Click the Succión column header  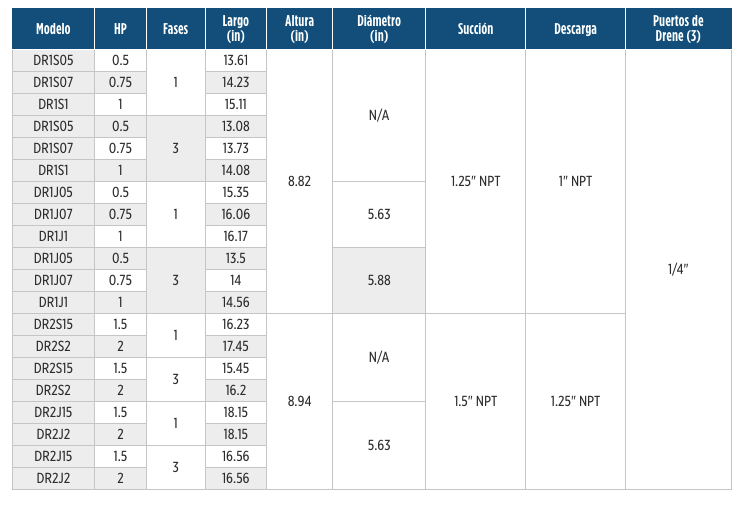coord(475,28)
